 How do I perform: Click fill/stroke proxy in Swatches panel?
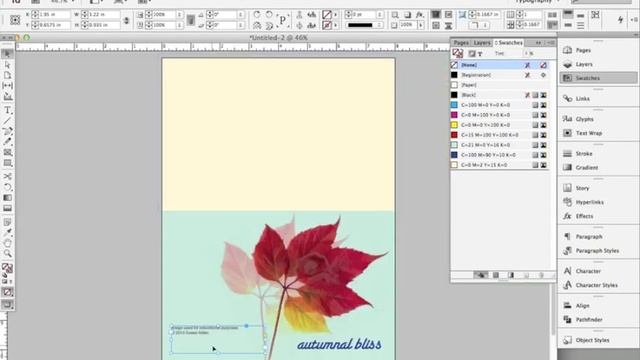(x=458, y=53)
